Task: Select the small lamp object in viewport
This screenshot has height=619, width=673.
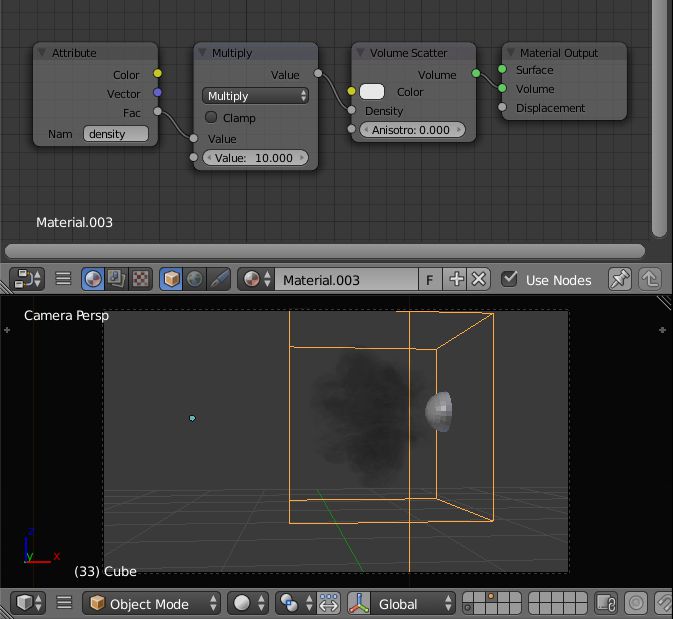Action: [x=192, y=418]
